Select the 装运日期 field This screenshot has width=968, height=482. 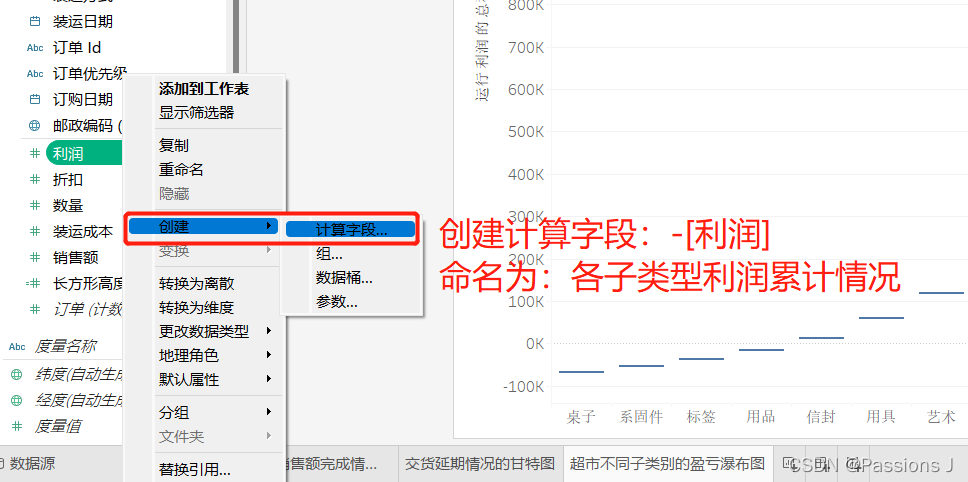click(x=83, y=22)
